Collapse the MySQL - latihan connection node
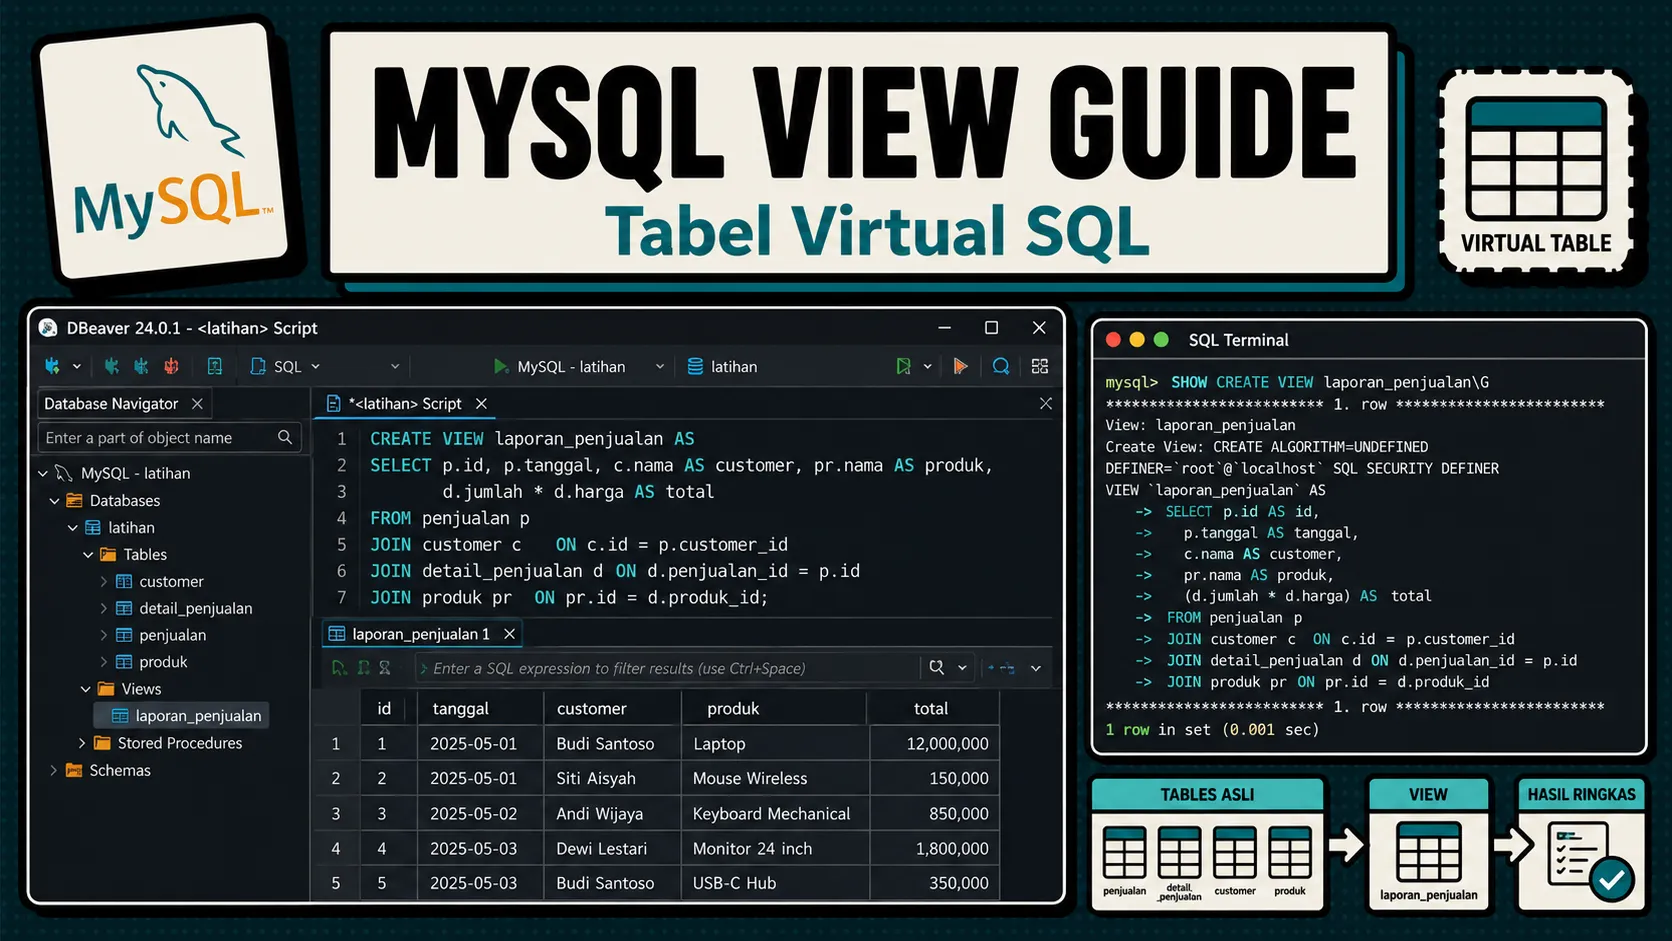Image resolution: width=1672 pixels, height=941 pixels. [x=43, y=473]
